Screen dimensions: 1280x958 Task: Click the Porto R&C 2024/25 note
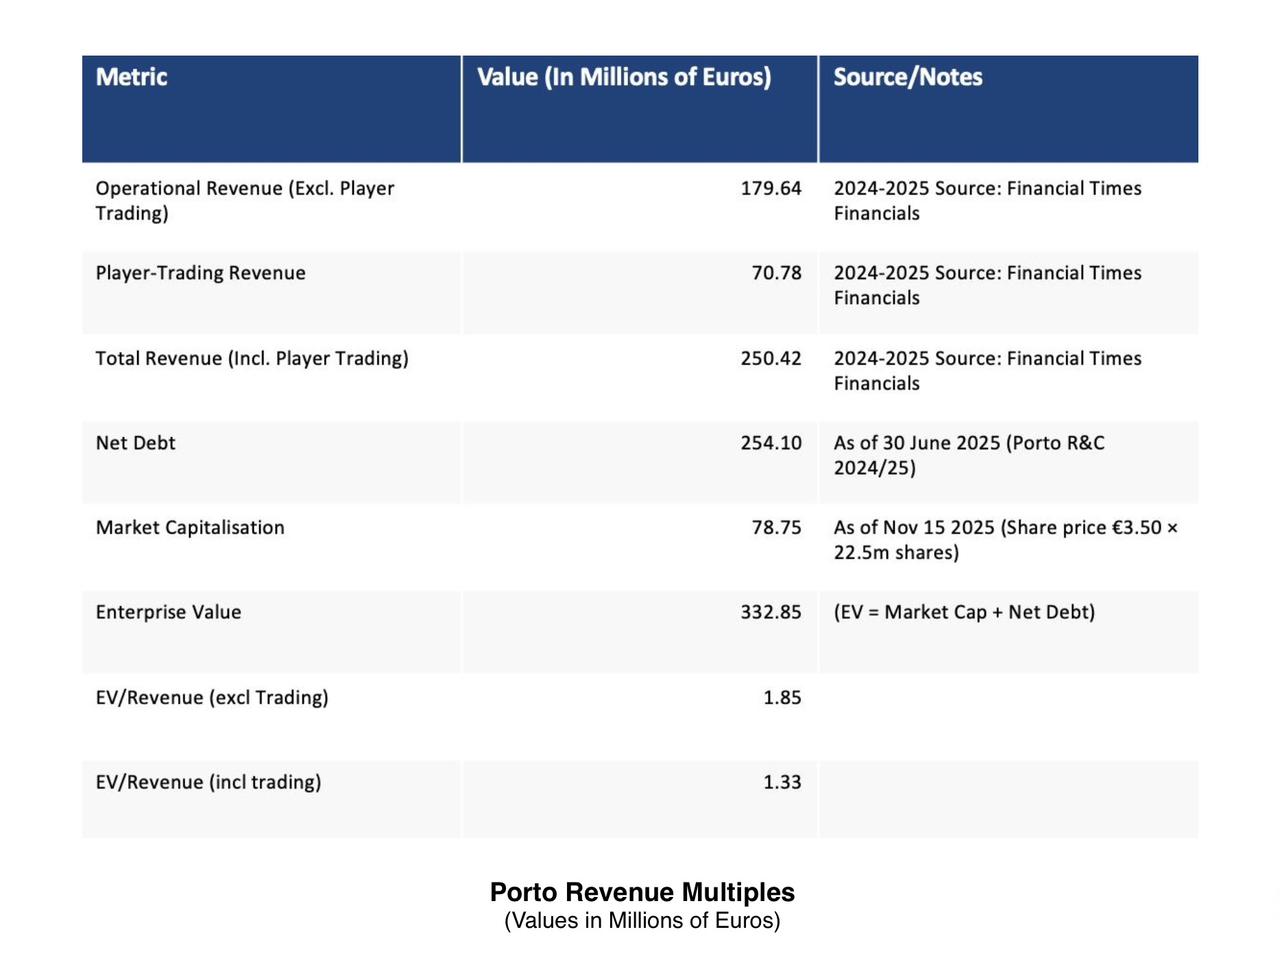[968, 455]
